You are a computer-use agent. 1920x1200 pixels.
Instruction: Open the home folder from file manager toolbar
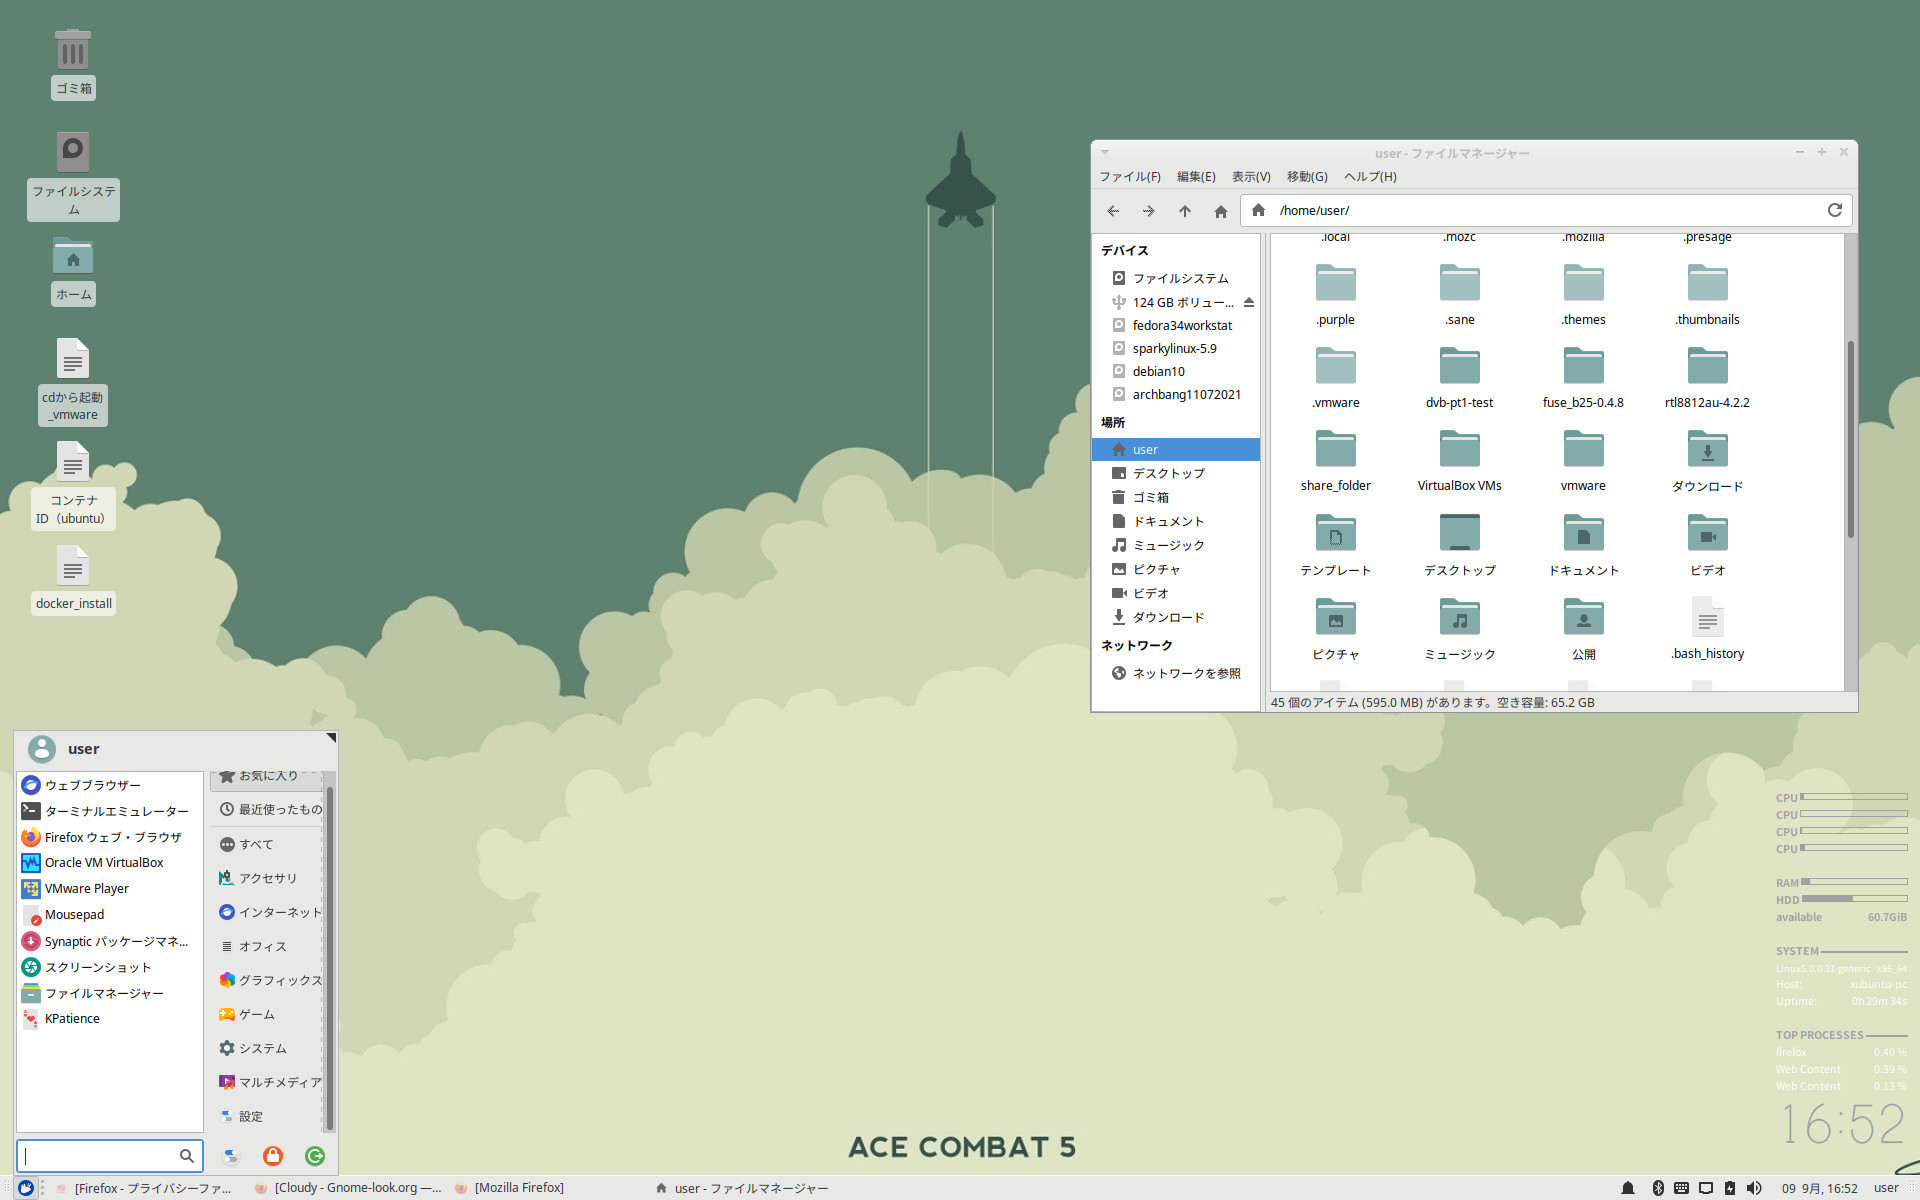point(1220,211)
